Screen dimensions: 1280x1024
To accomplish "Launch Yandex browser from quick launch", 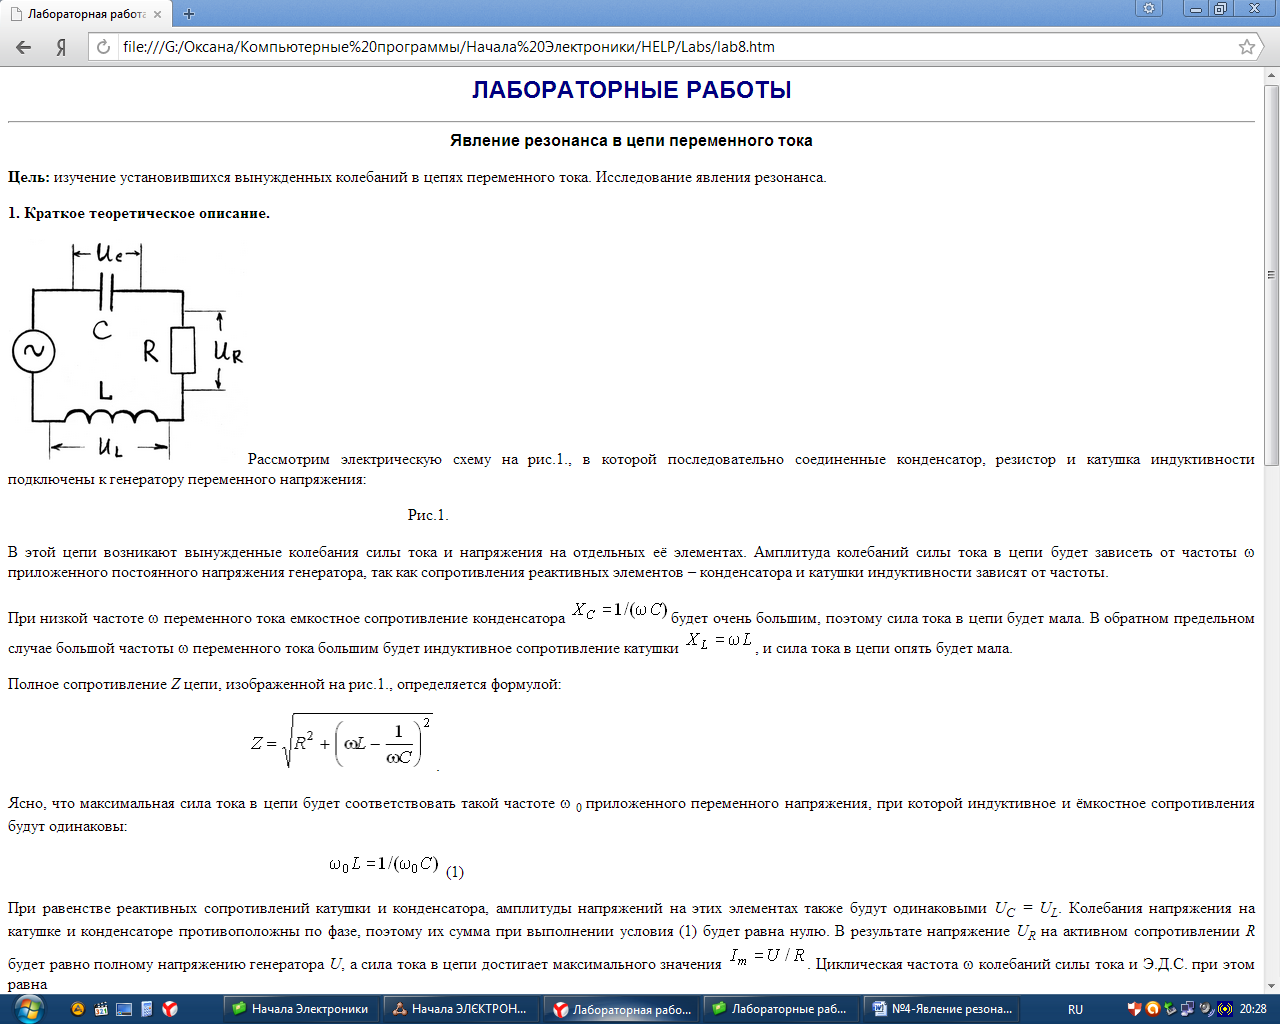I will 170,1009.
